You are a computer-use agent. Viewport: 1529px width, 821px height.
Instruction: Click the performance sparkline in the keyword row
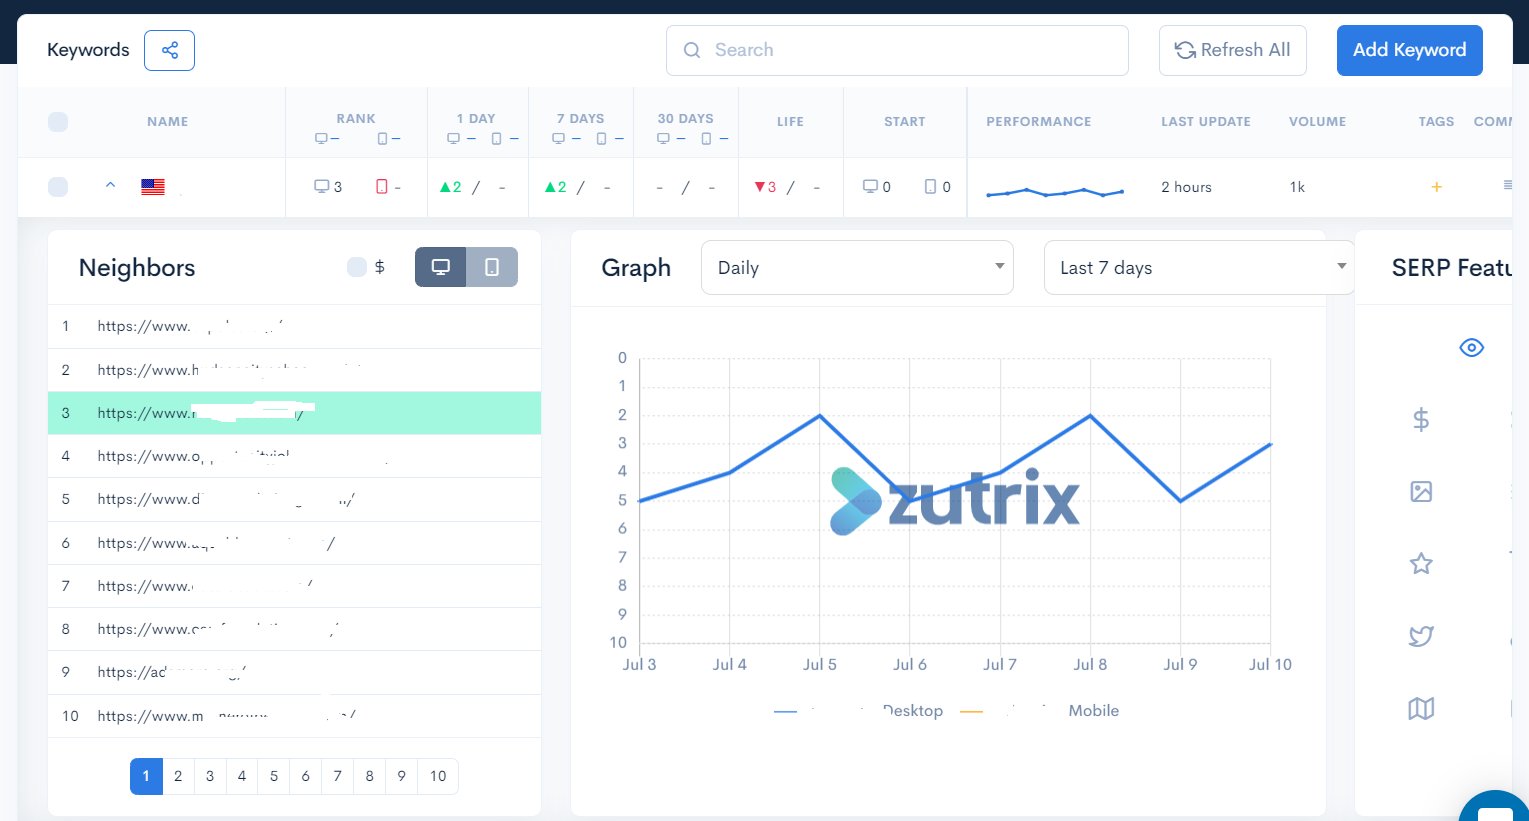pyautogui.click(x=1055, y=191)
